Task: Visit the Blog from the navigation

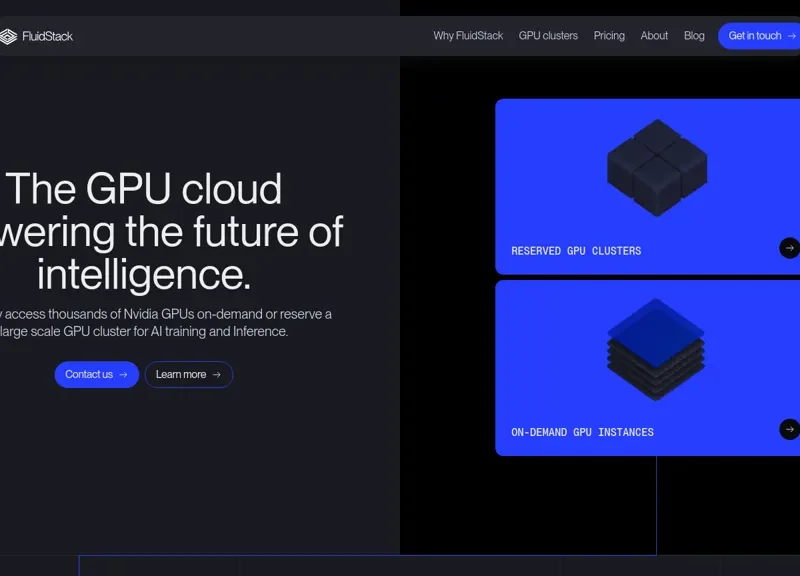Action: pyautogui.click(x=694, y=35)
